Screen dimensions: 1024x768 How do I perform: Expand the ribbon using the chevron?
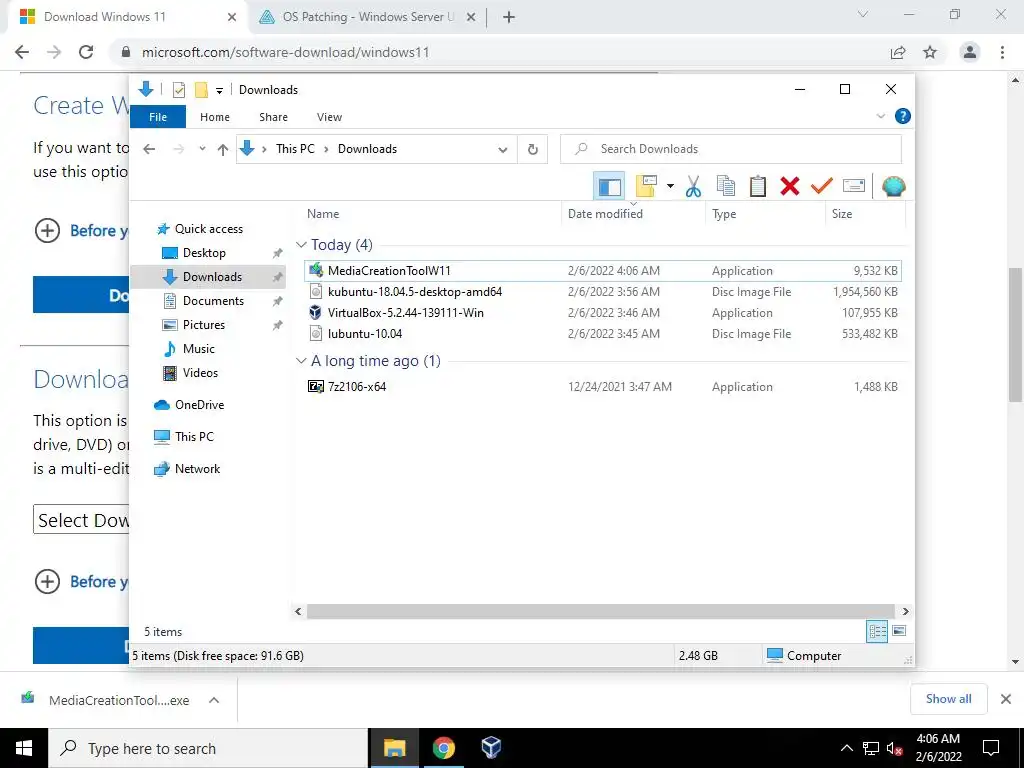(x=880, y=116)
